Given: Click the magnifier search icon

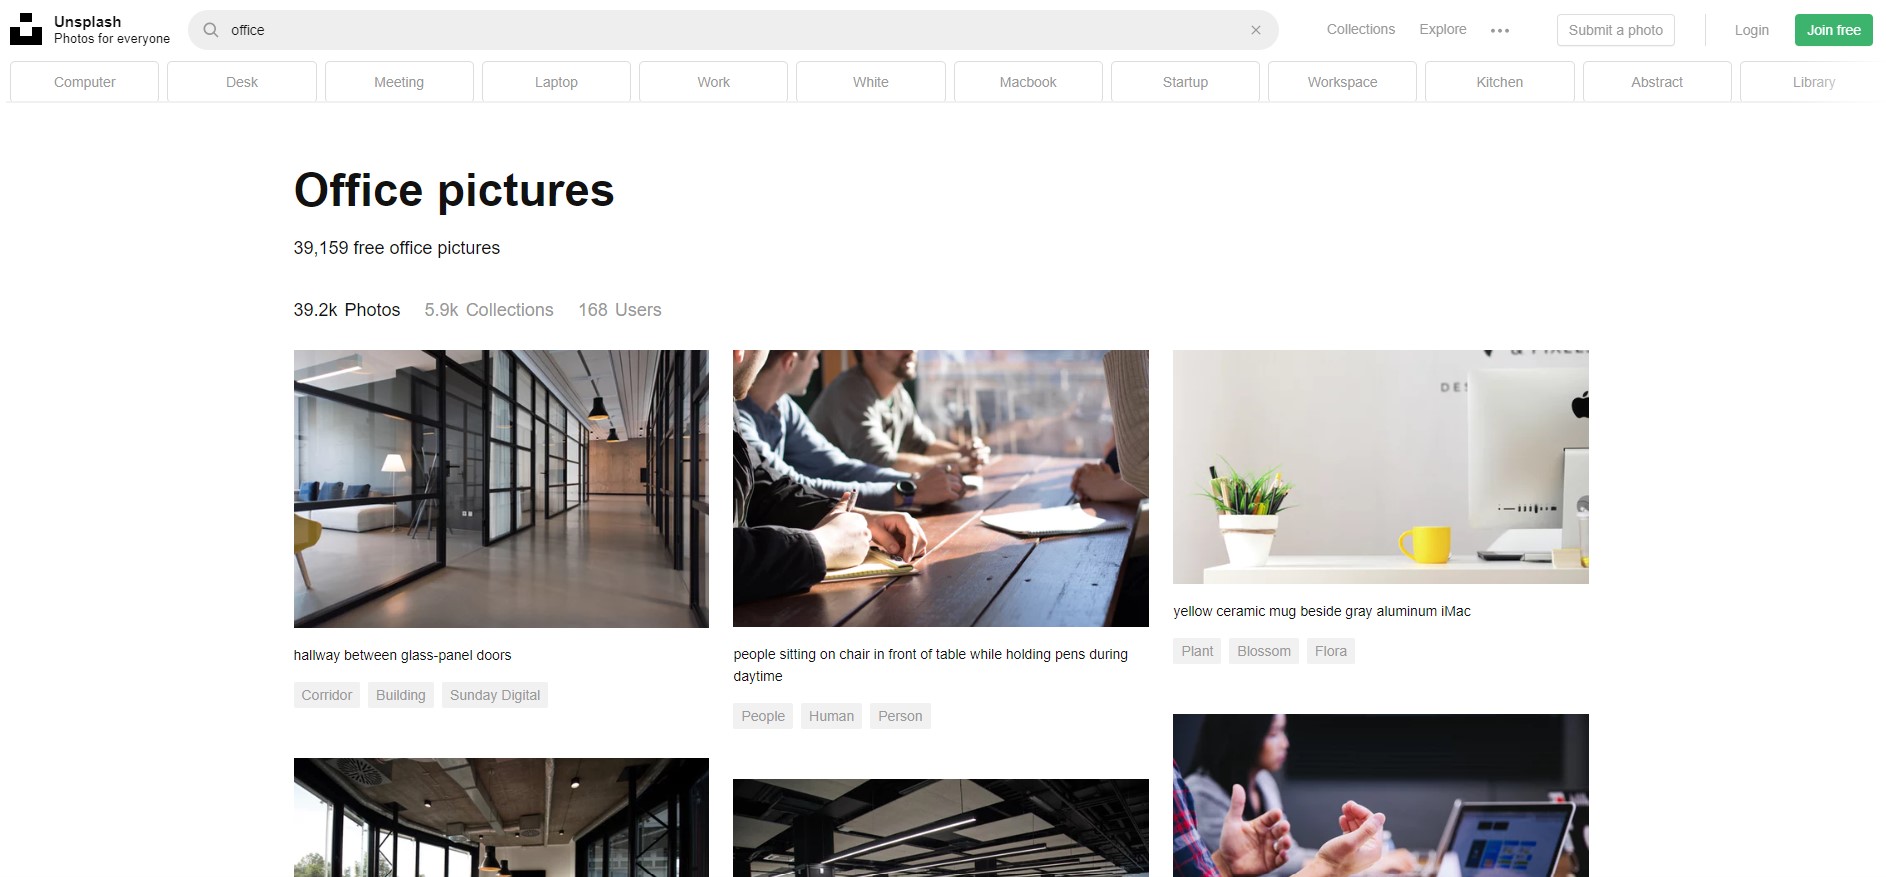Looking at the screenshot, I should 211,30.
